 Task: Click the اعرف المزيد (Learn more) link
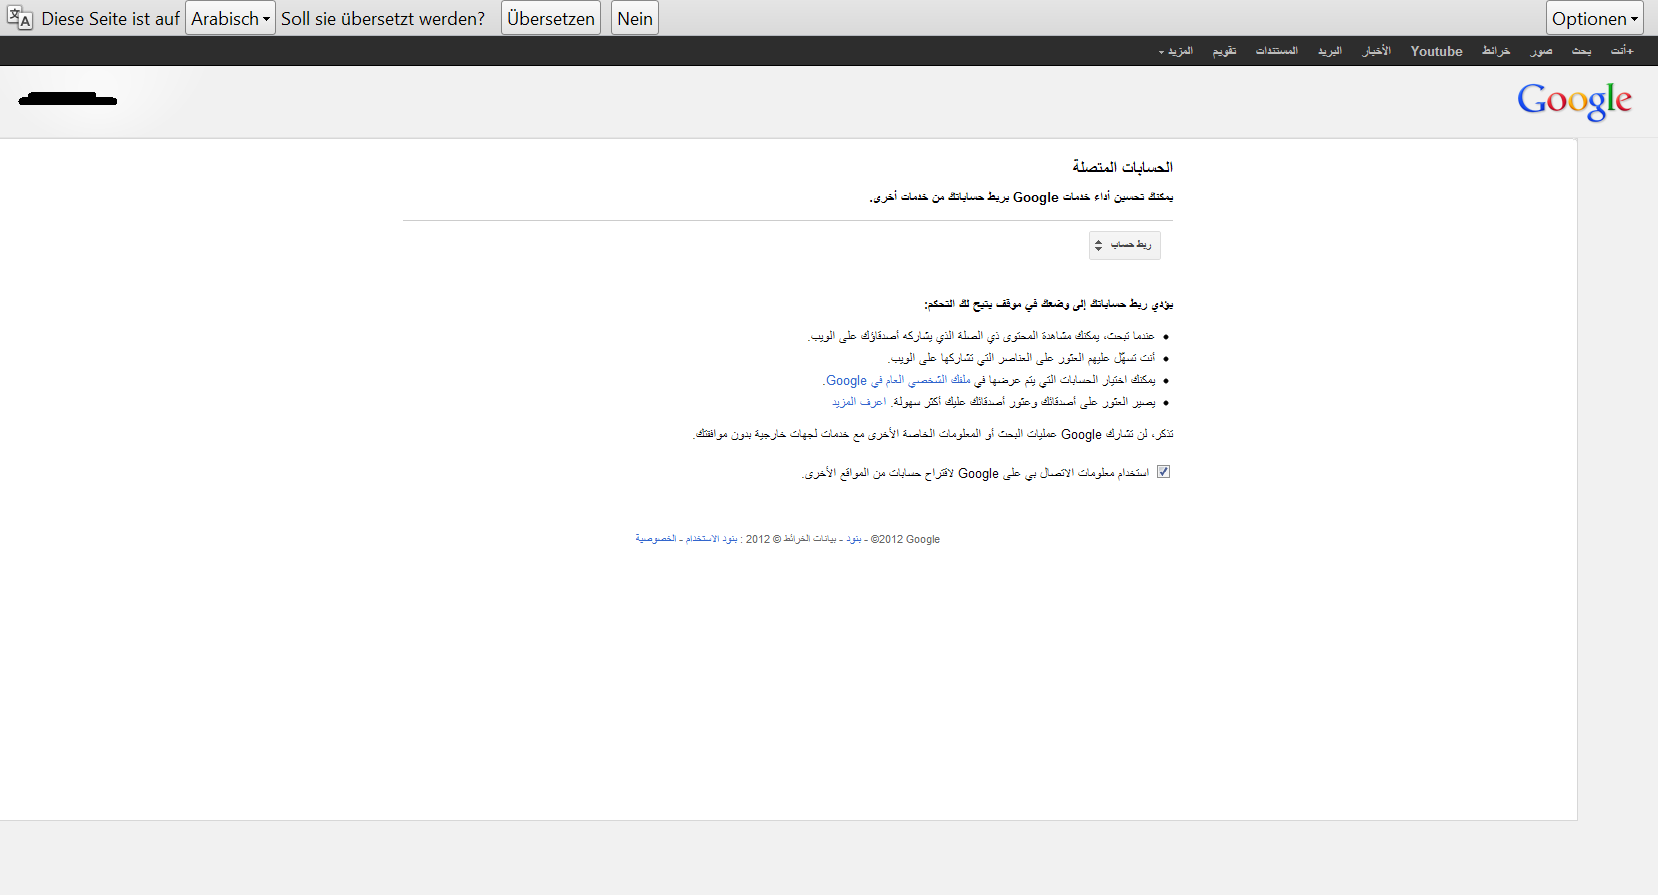tap(859, 402)
